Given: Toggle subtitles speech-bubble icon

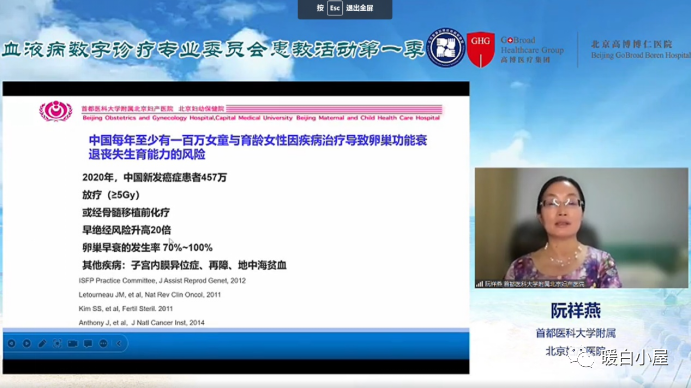Looking at the screenshot, I should pos(88,343).
